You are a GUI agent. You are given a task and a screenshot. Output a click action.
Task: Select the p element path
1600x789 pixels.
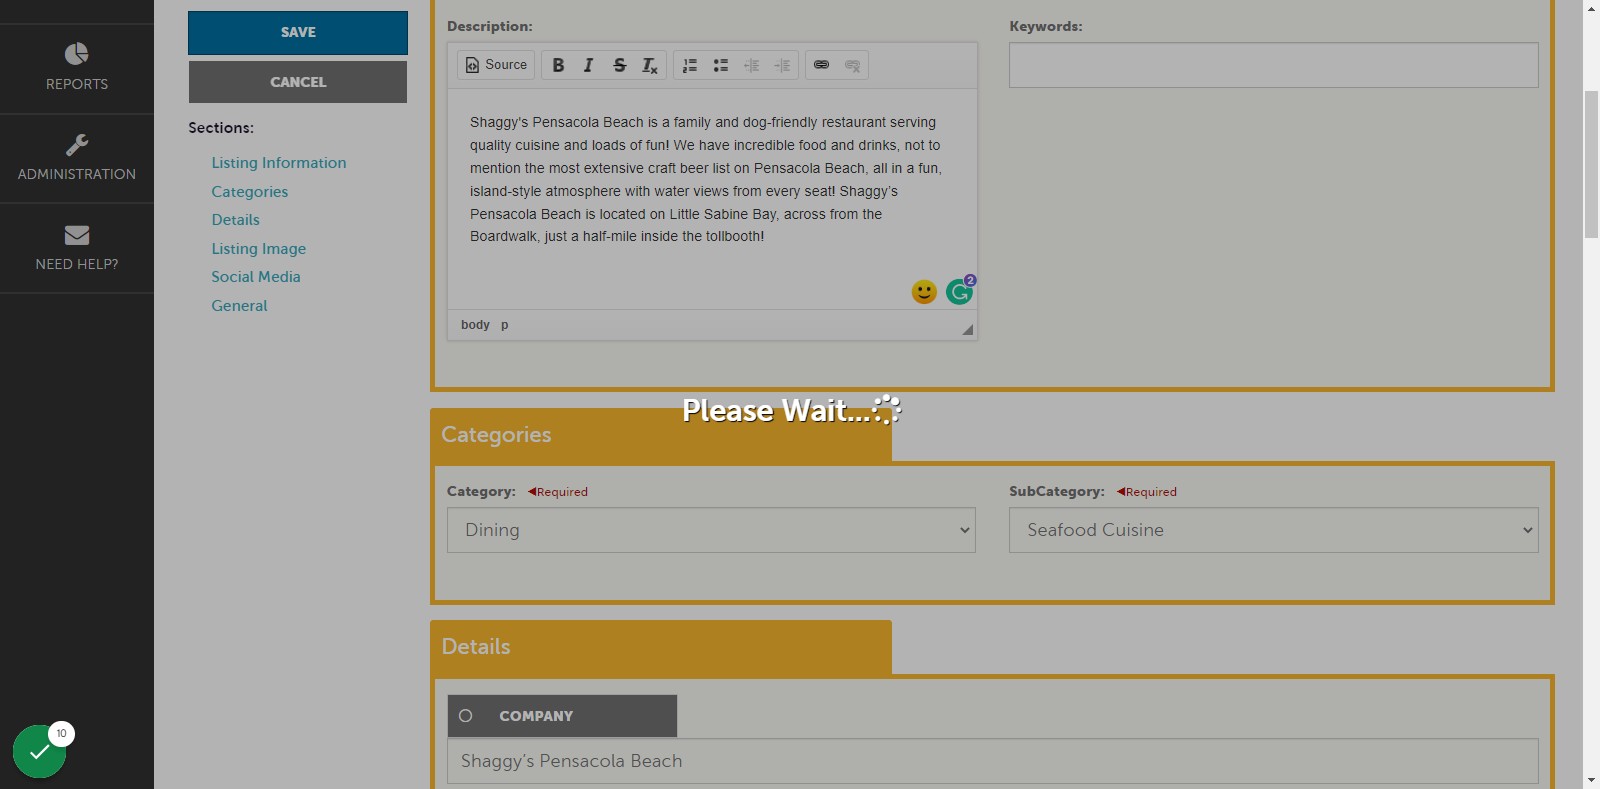505,325
